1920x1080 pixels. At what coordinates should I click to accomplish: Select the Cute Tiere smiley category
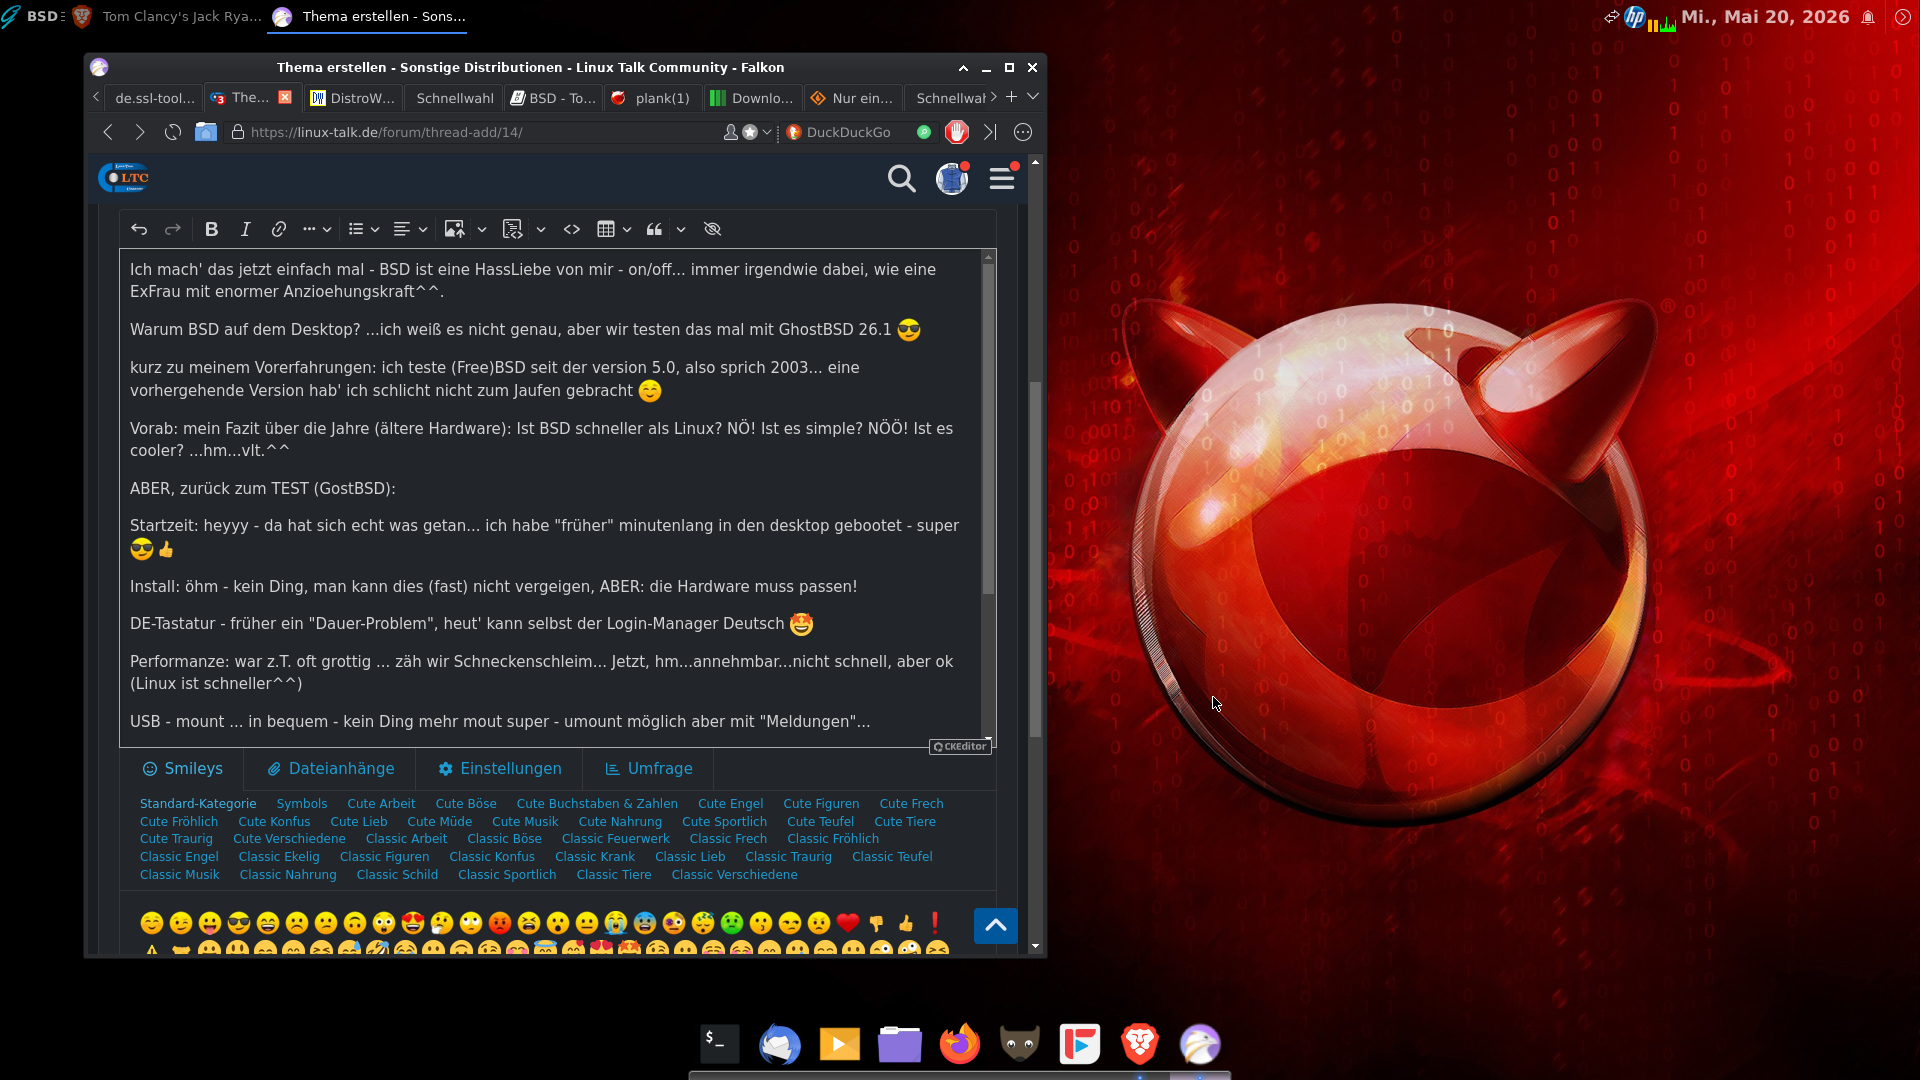tap(905, 822)
